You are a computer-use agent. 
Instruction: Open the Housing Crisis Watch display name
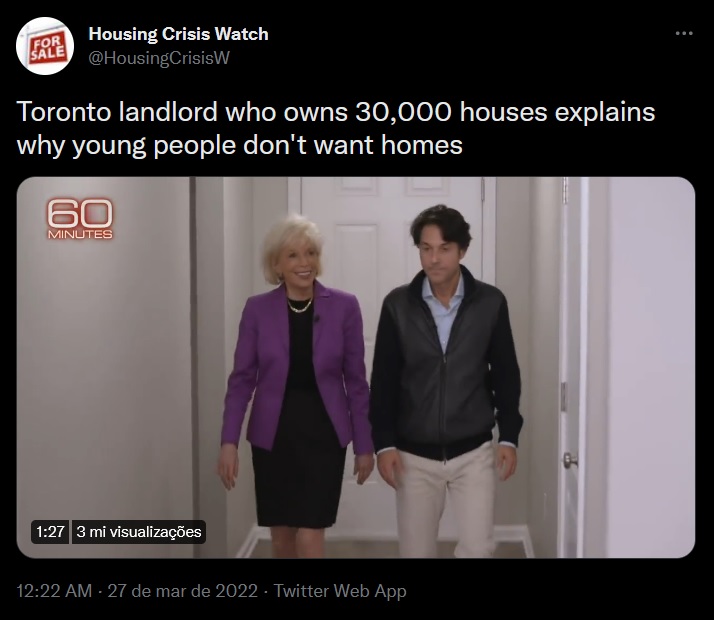point(178,34)
